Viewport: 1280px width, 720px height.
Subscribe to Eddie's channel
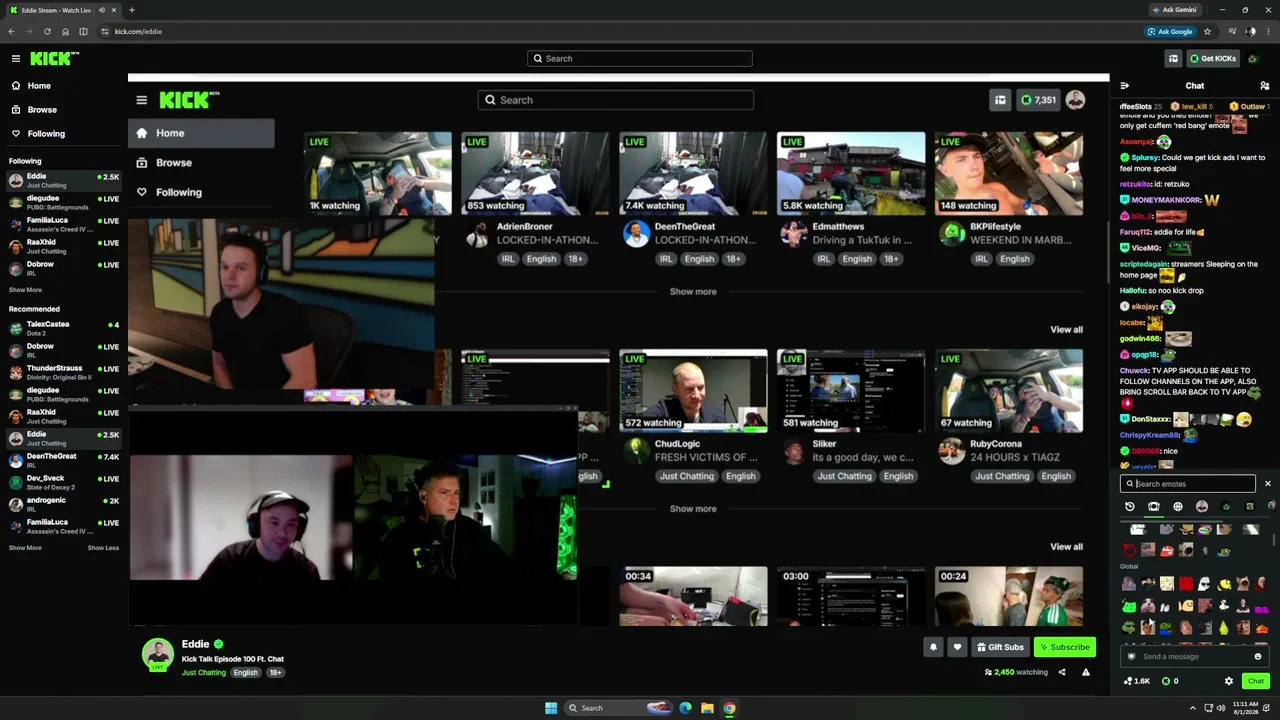1065,647
